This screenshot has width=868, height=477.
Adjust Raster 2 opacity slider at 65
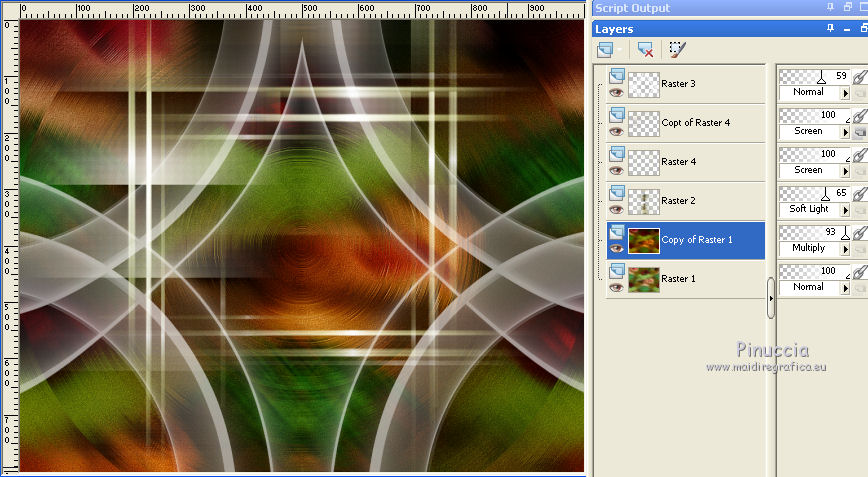click(x=825, y=194)
